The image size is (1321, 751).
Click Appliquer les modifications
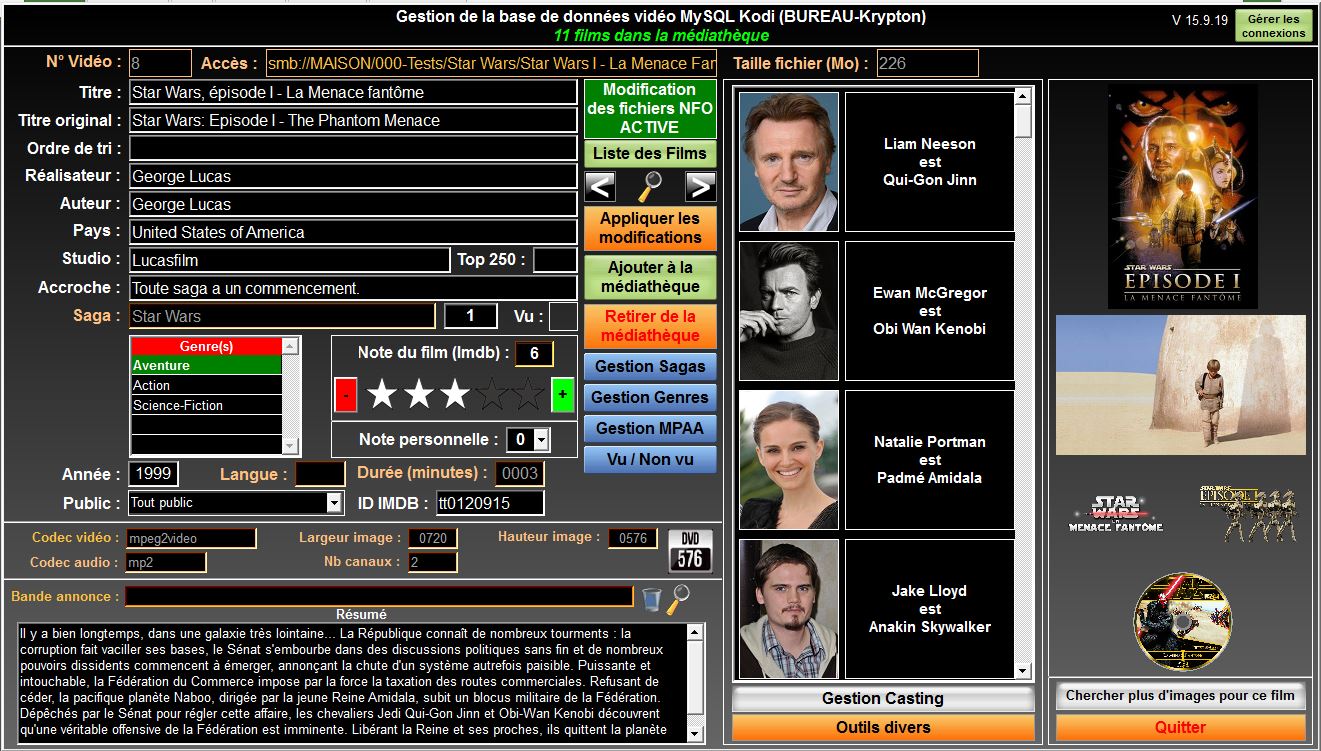(650, 228)
